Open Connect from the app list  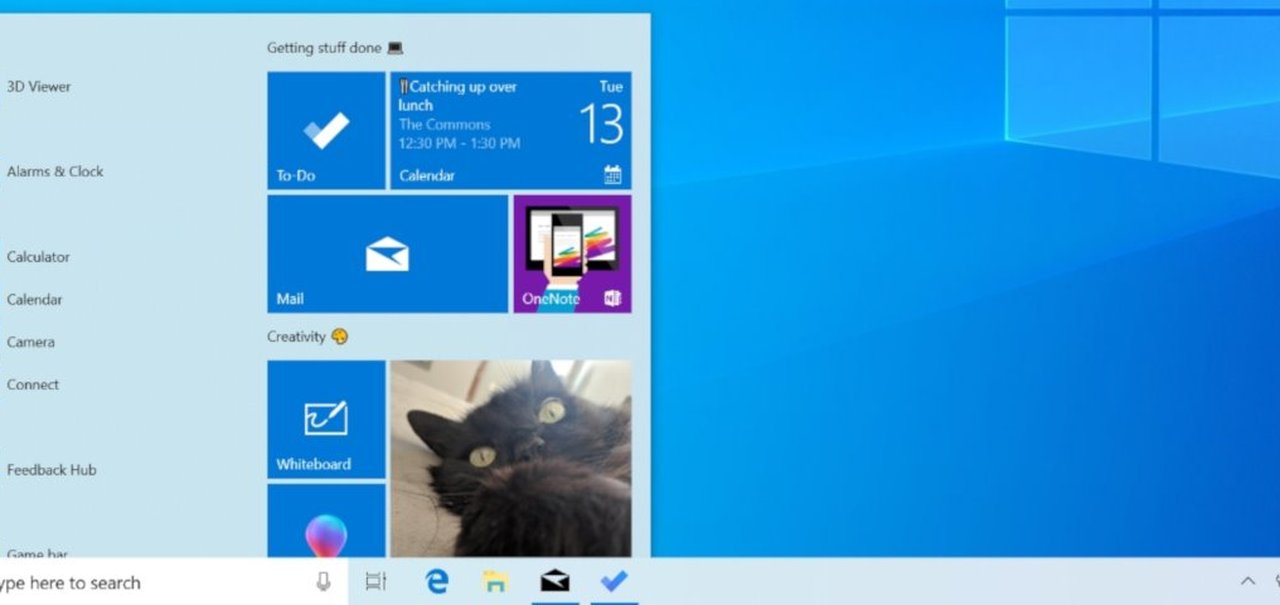coord(33,384)
